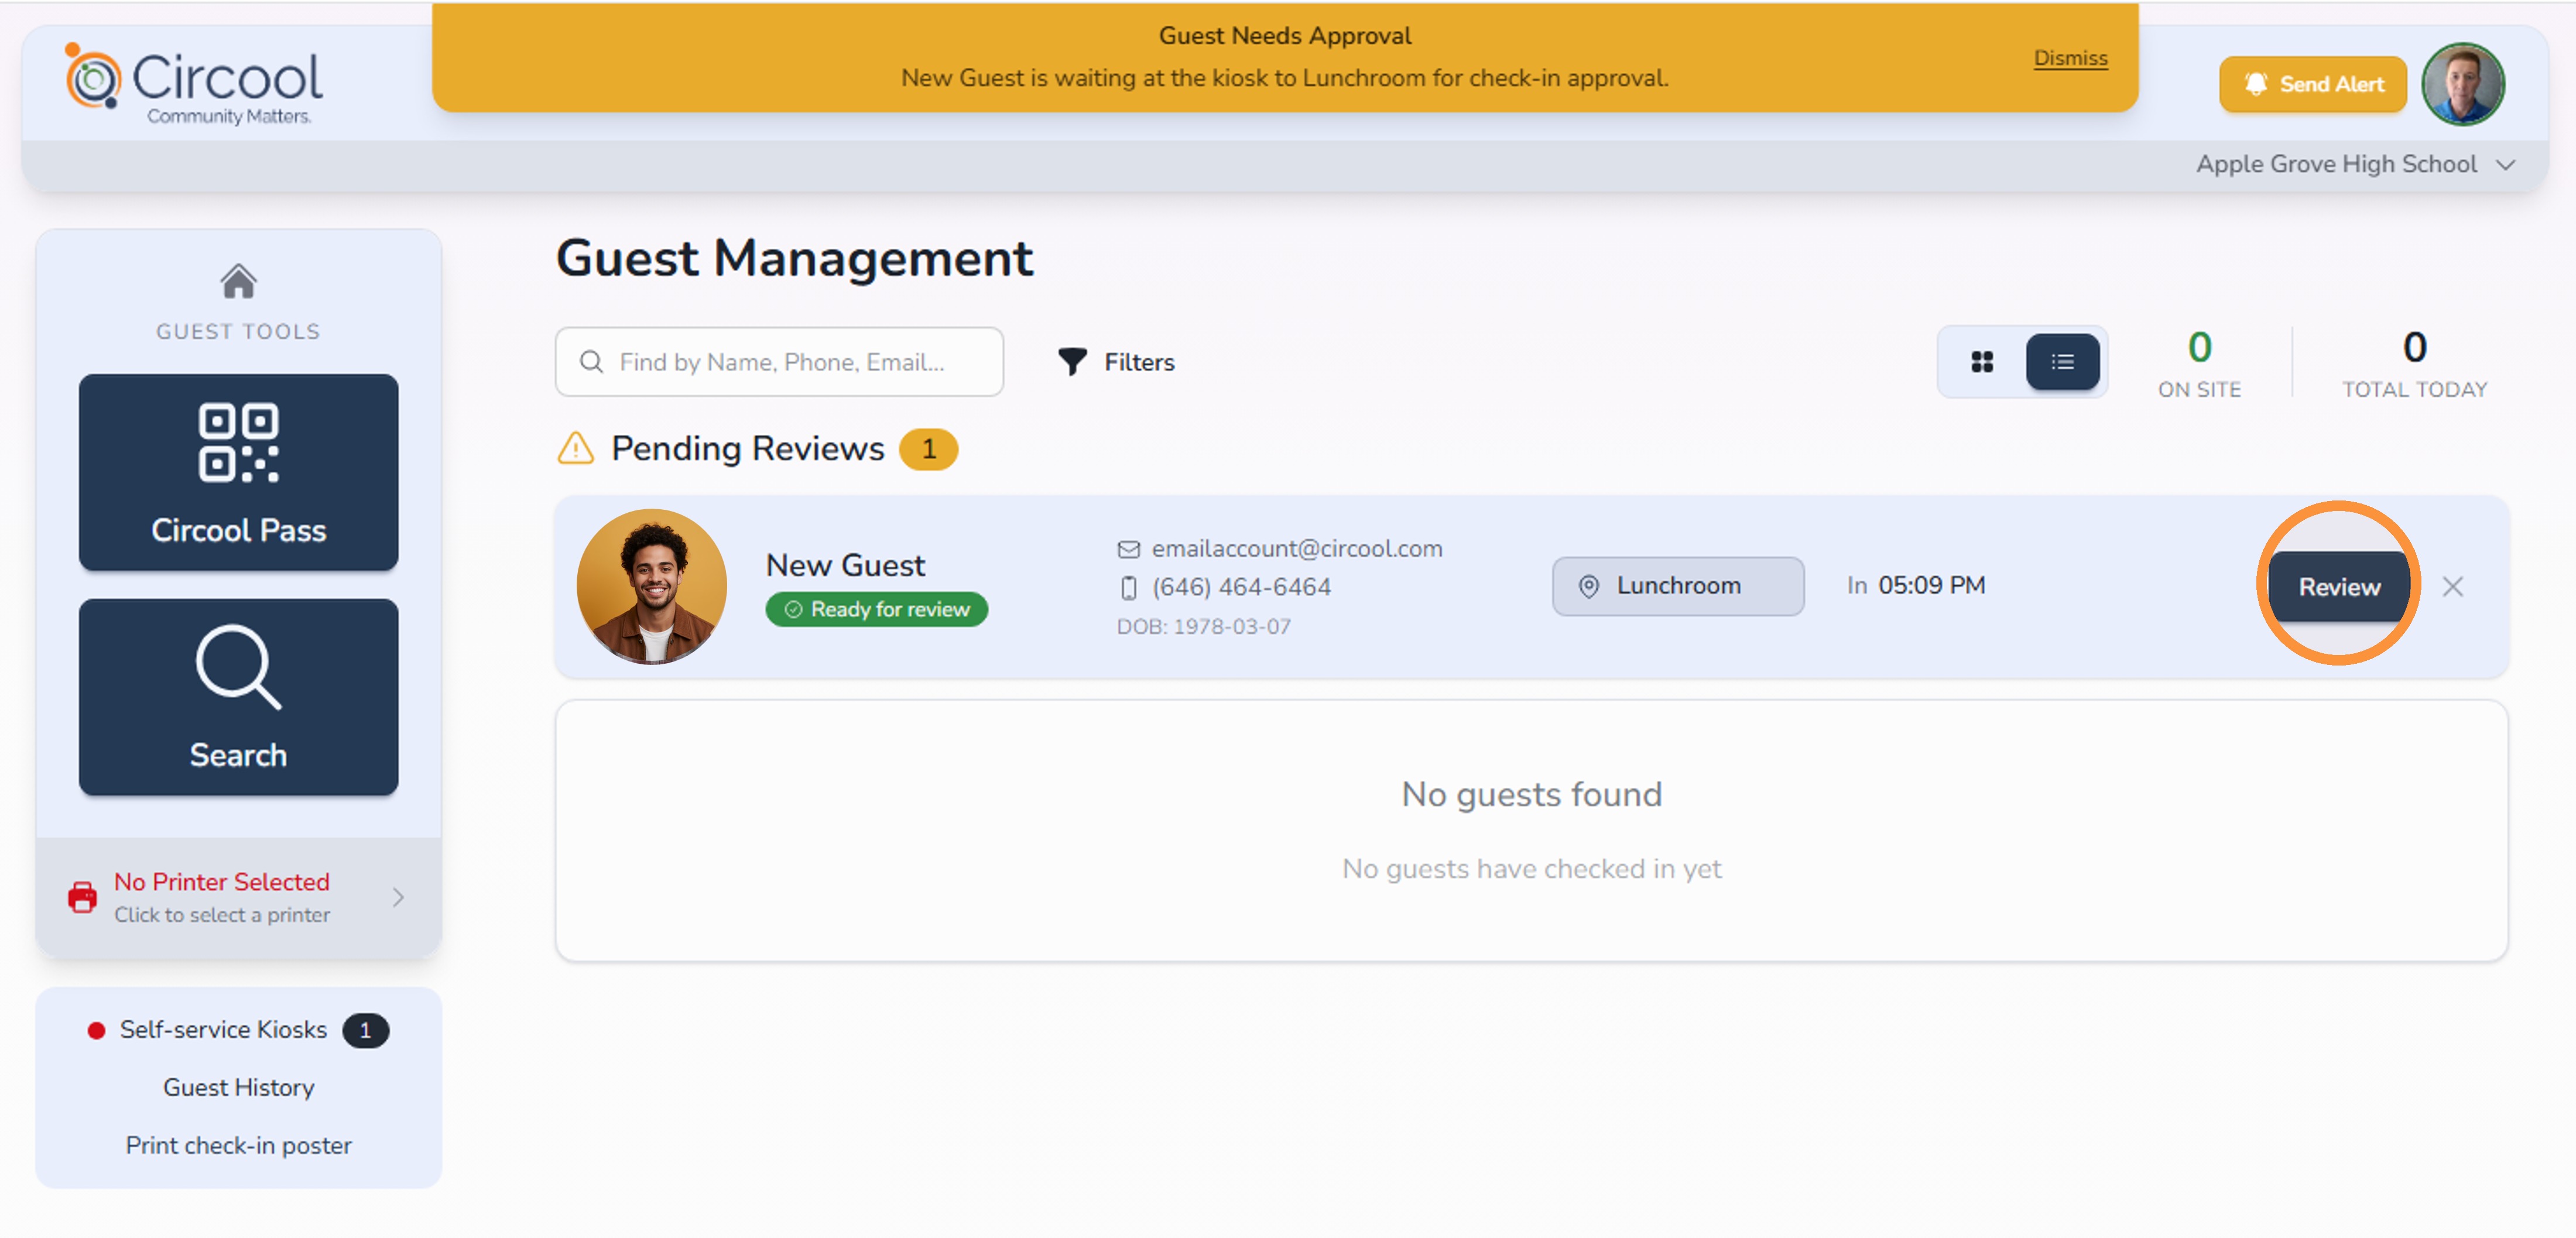This screenshot has width=2576, height=1238.
Task: Open the New Guest photo
Action: tap(652, 586)
